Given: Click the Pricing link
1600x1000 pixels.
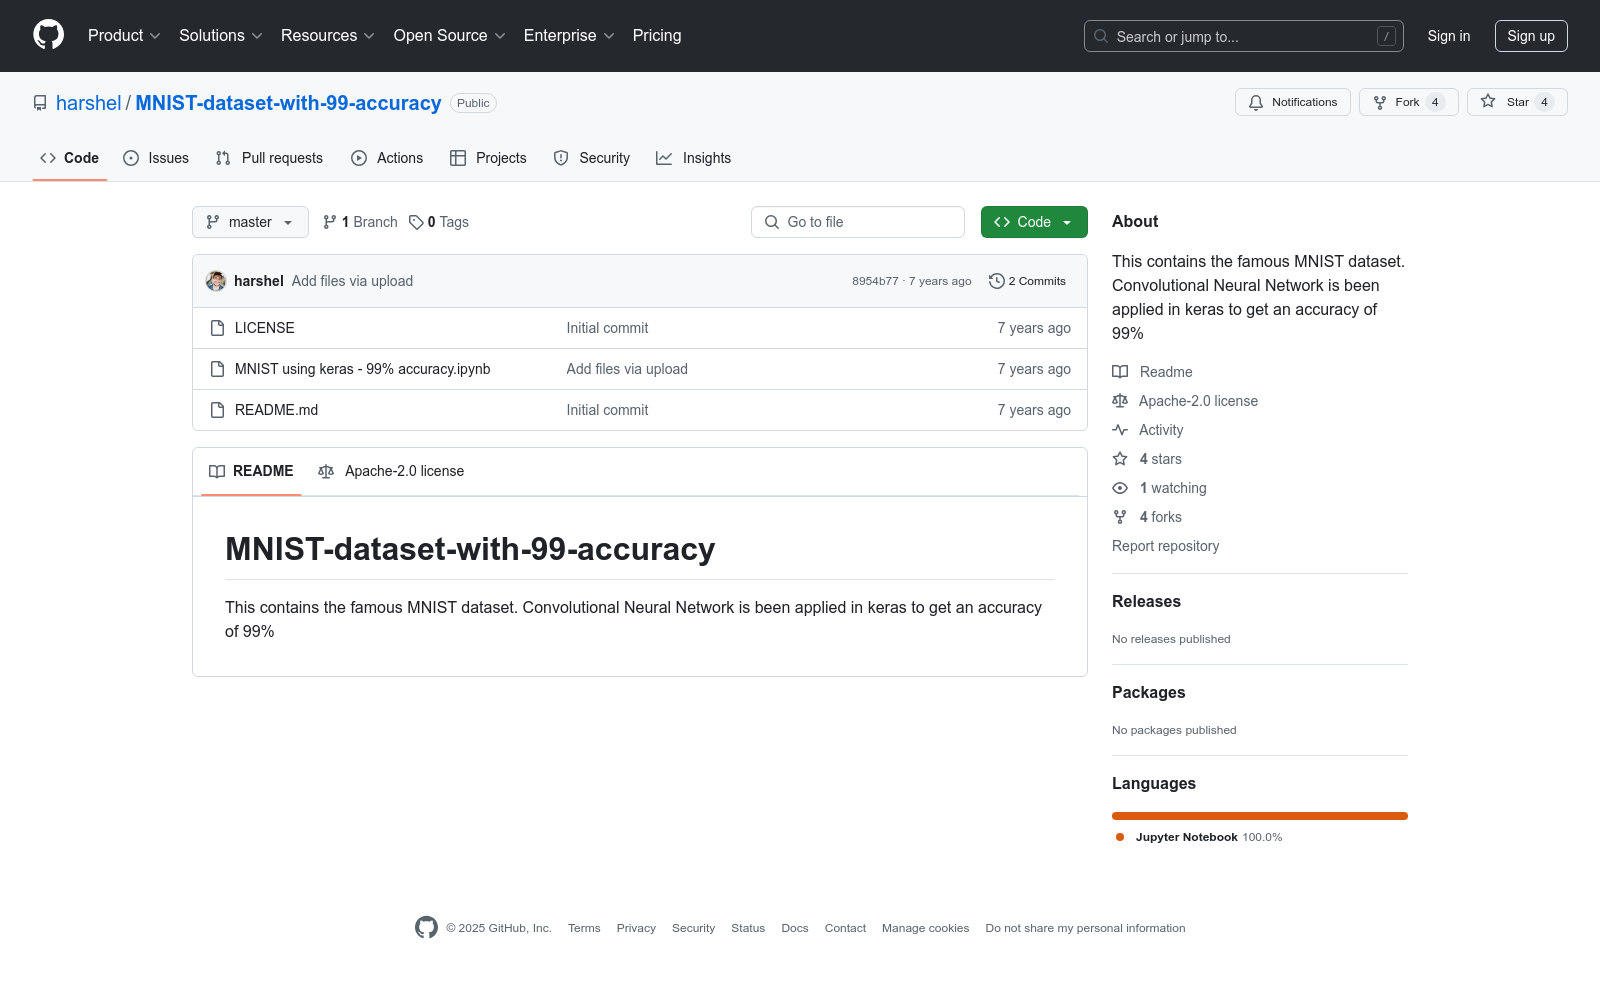Looking at the screenshot, I should tap(657, 36).
